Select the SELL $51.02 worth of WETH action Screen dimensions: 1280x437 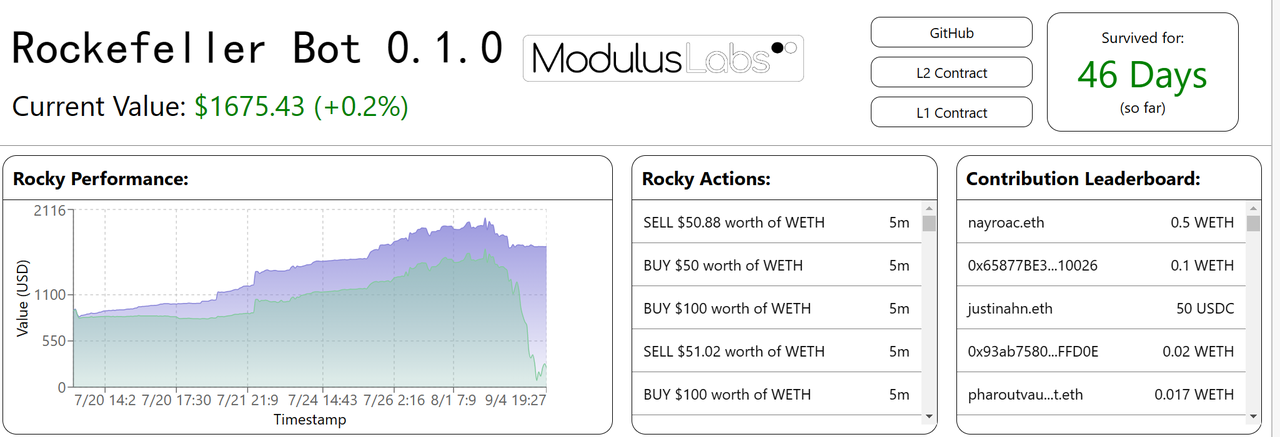[776, 351]
